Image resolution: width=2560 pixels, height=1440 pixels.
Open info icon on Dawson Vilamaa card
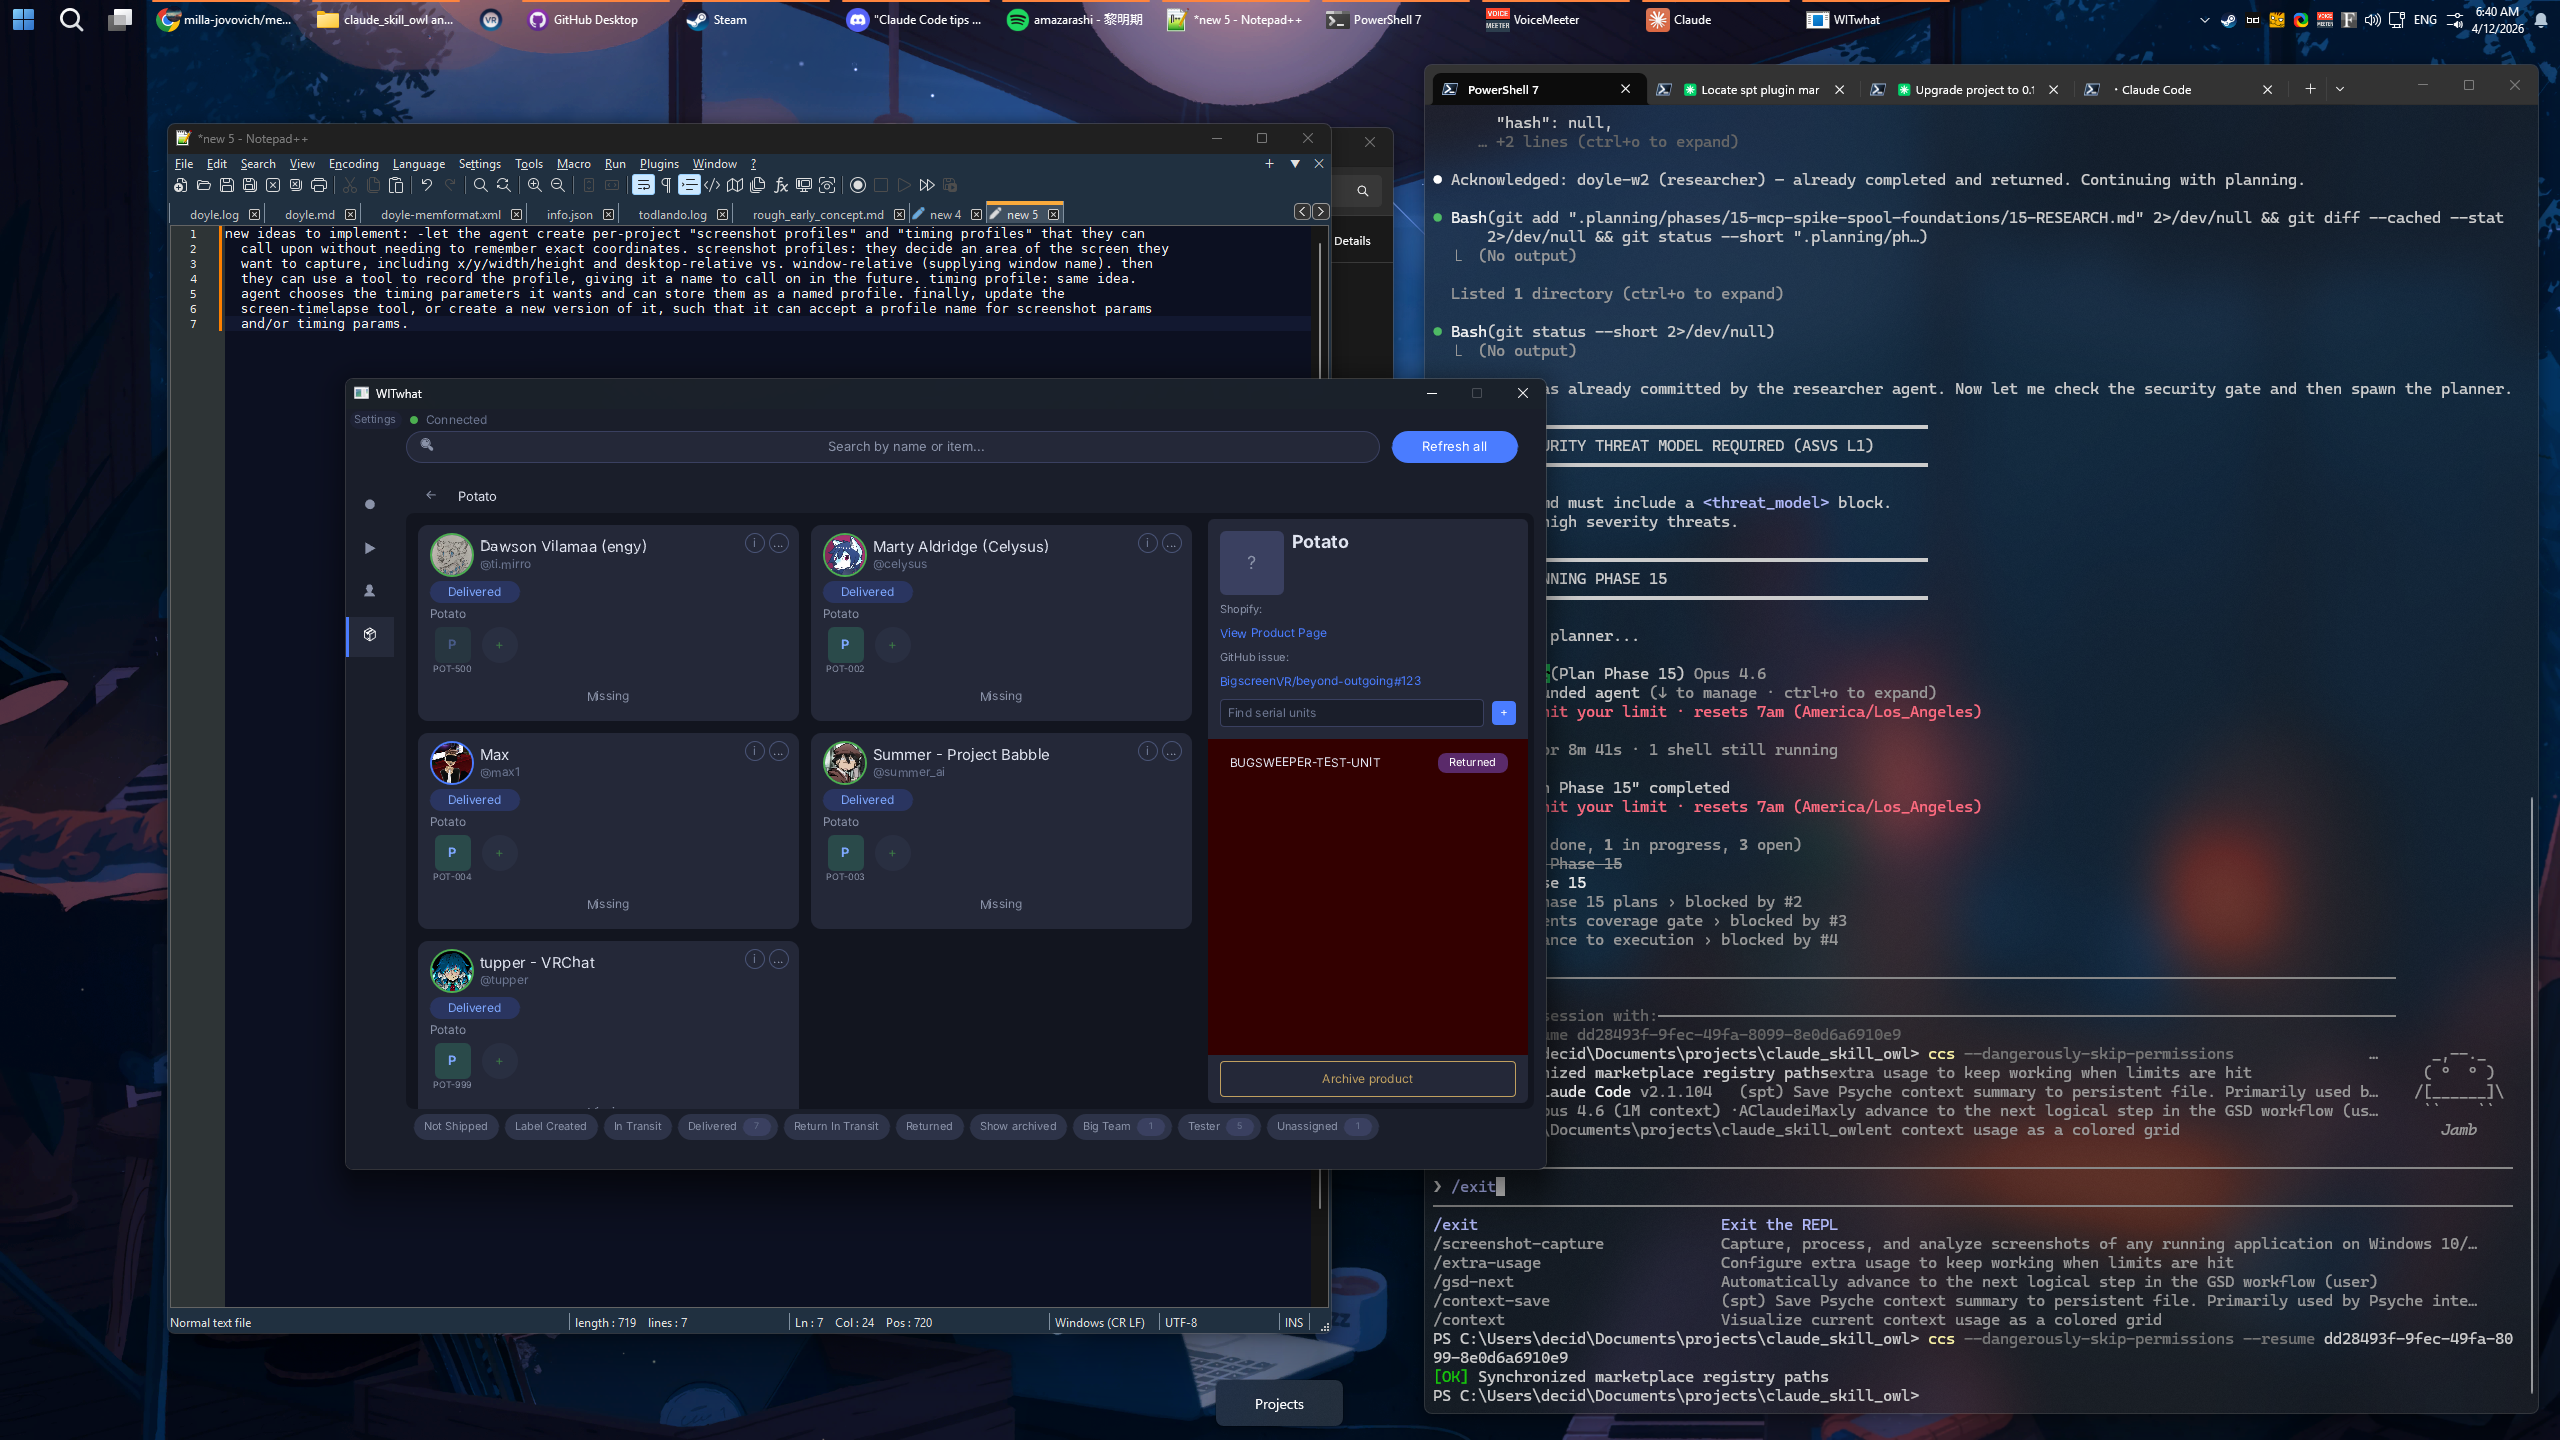(x=755, y=543)
